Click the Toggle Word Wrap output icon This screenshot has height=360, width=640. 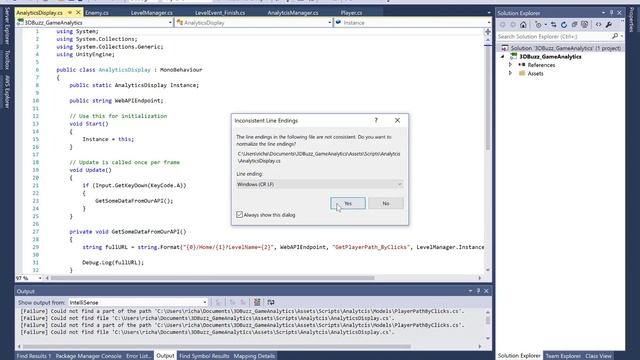pos(271,302)
